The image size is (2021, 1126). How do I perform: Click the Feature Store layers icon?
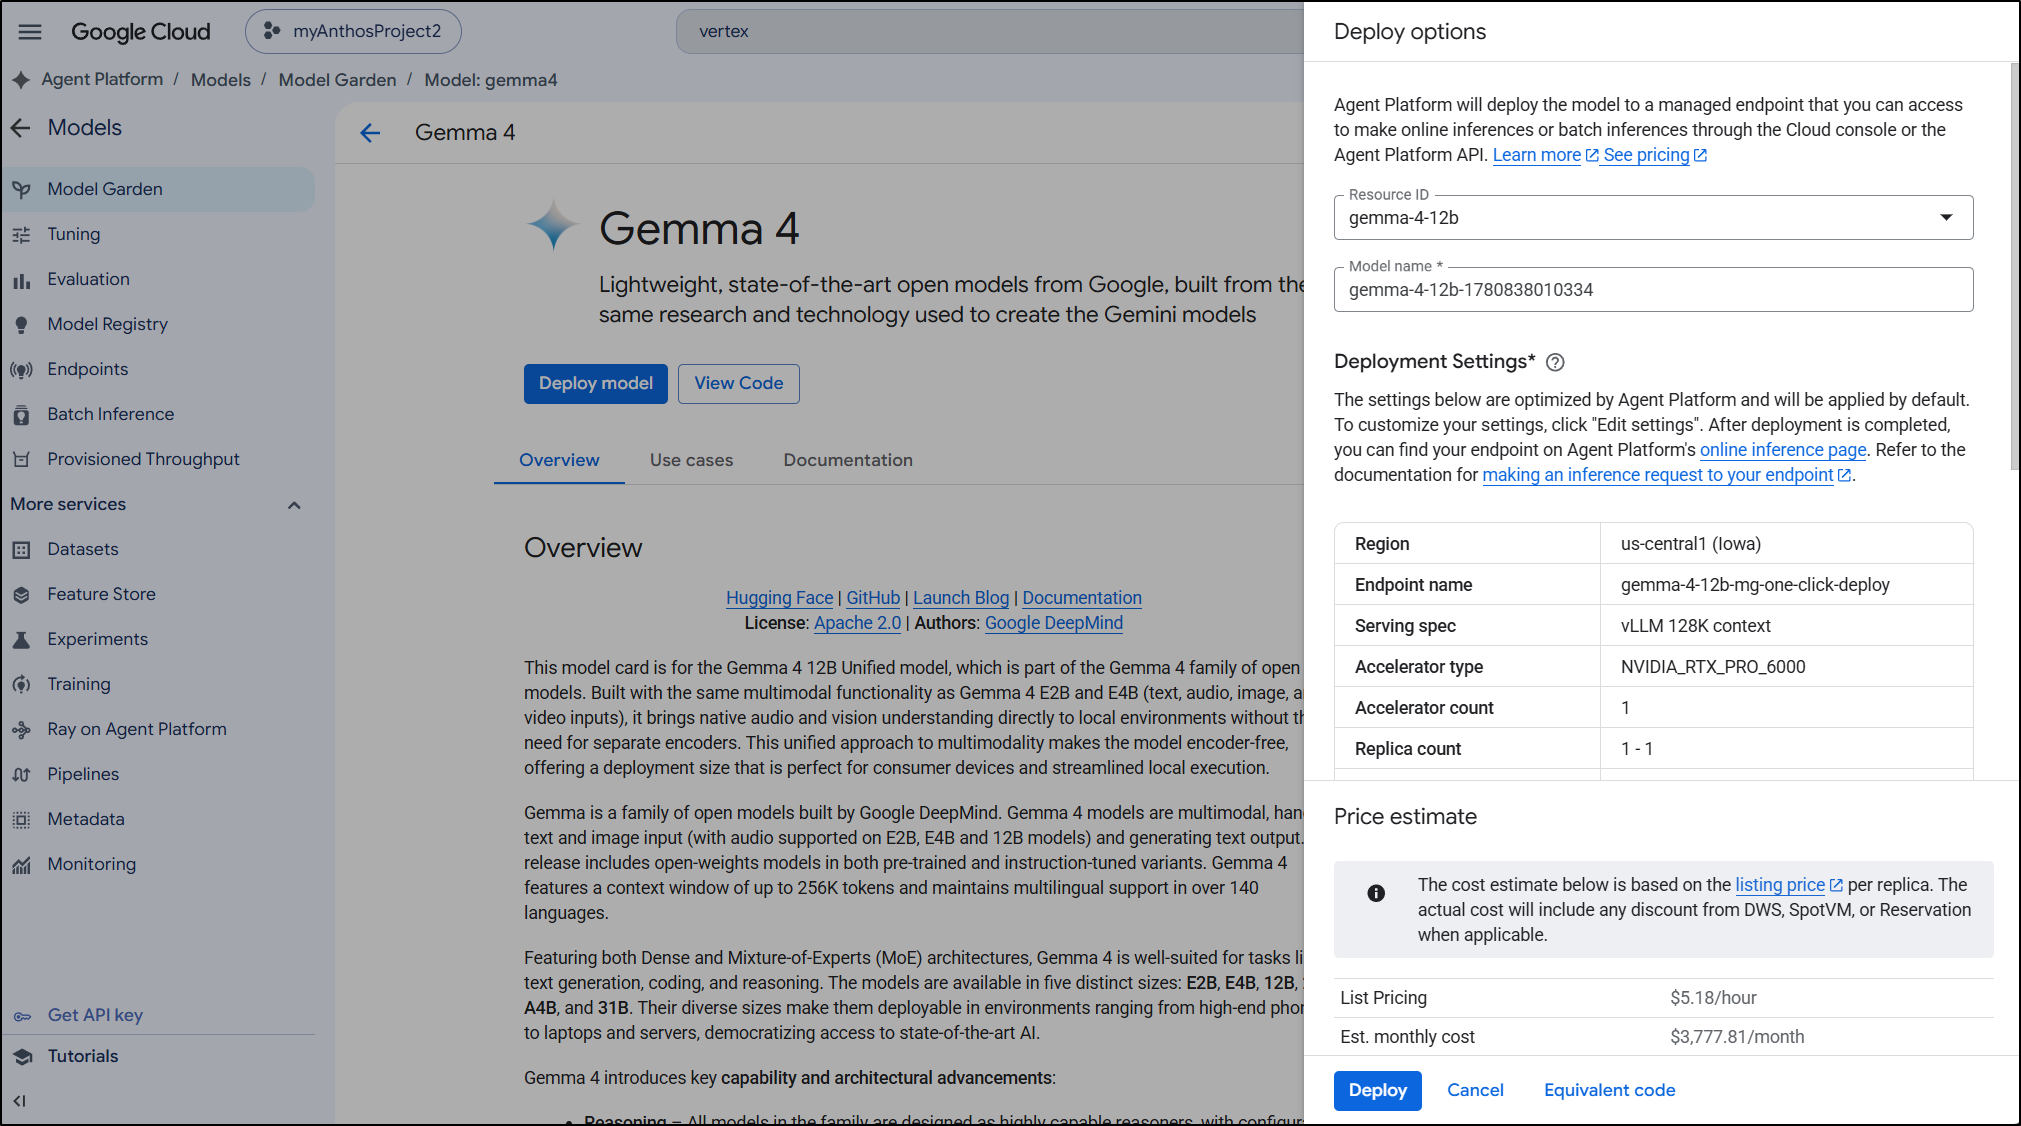[x=21, y=595]
